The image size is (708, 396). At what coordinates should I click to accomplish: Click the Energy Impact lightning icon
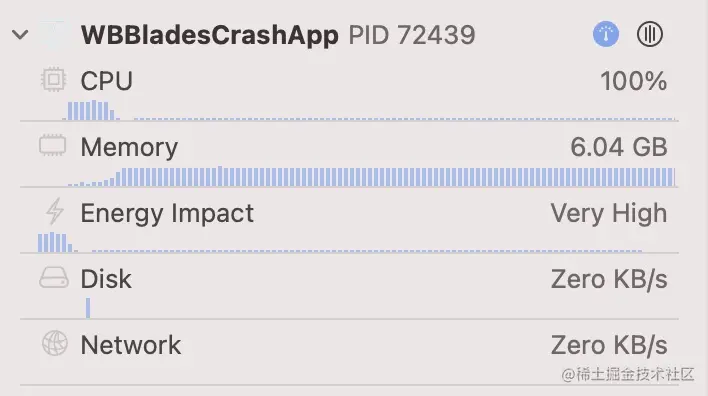point(55,211)
